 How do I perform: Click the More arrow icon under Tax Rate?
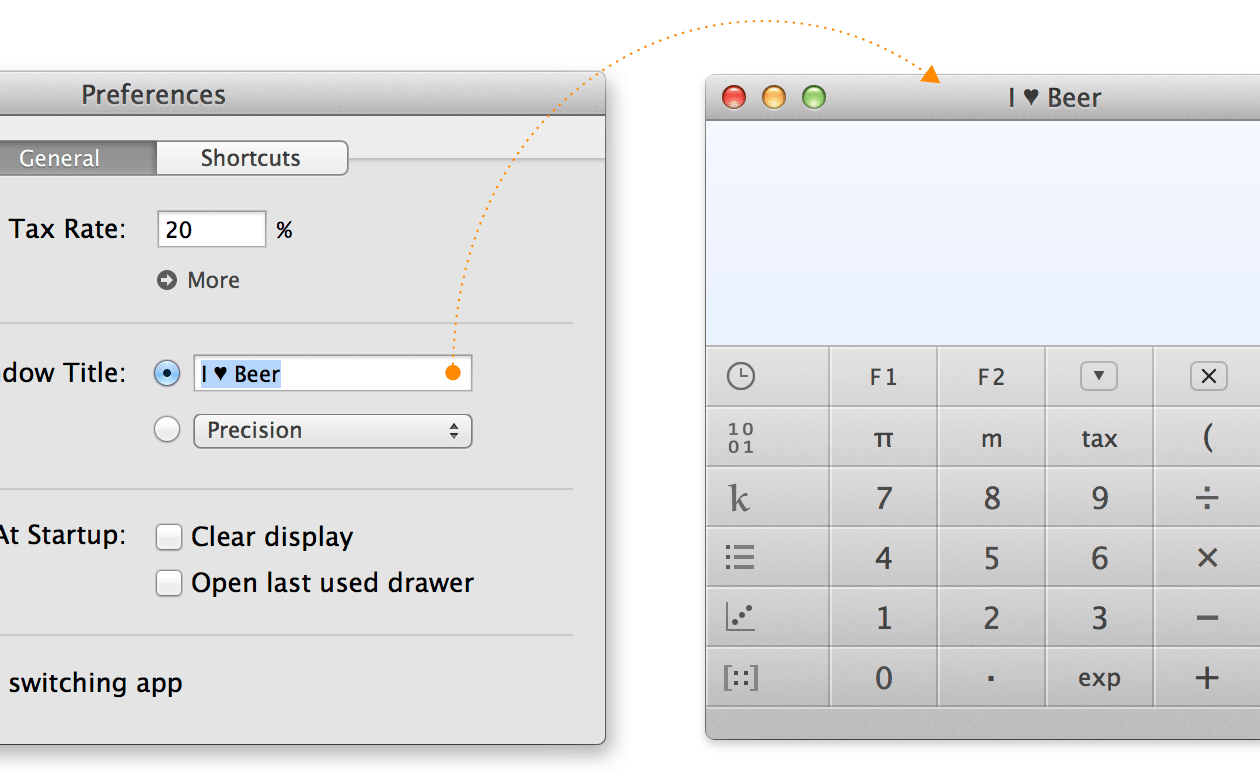coord(167,280)
